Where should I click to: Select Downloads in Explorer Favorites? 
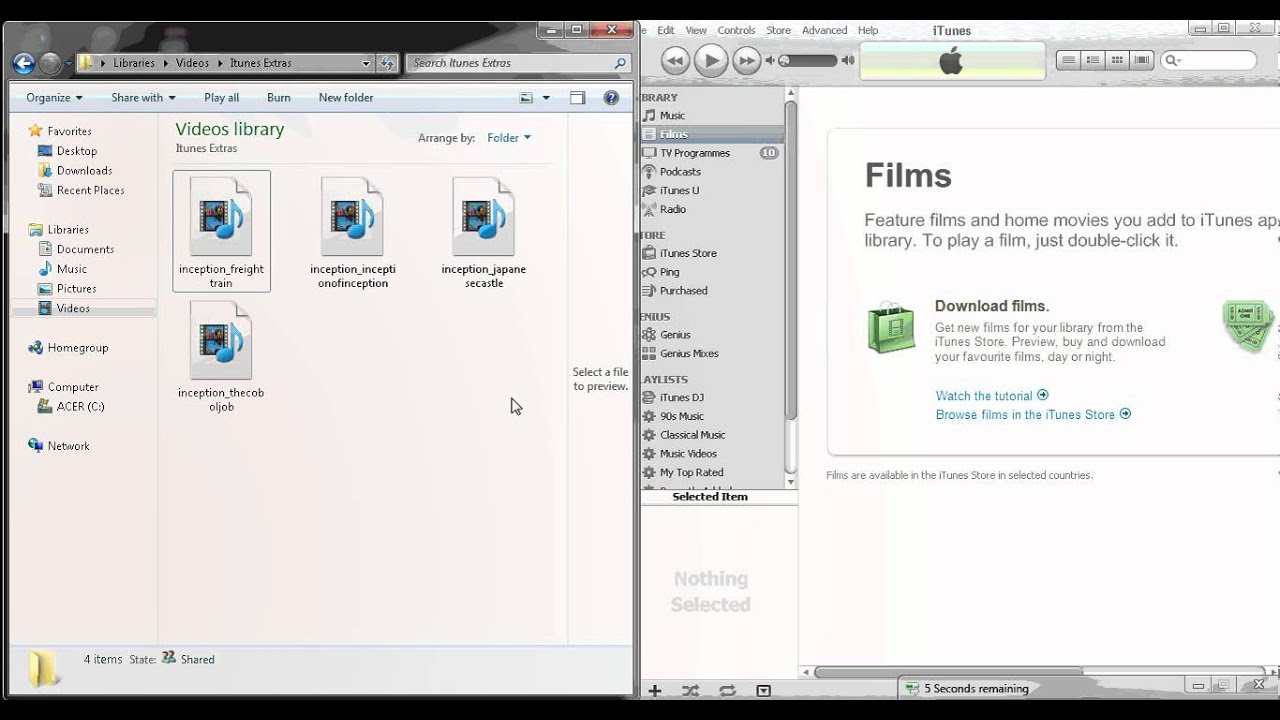coord(84,171)
